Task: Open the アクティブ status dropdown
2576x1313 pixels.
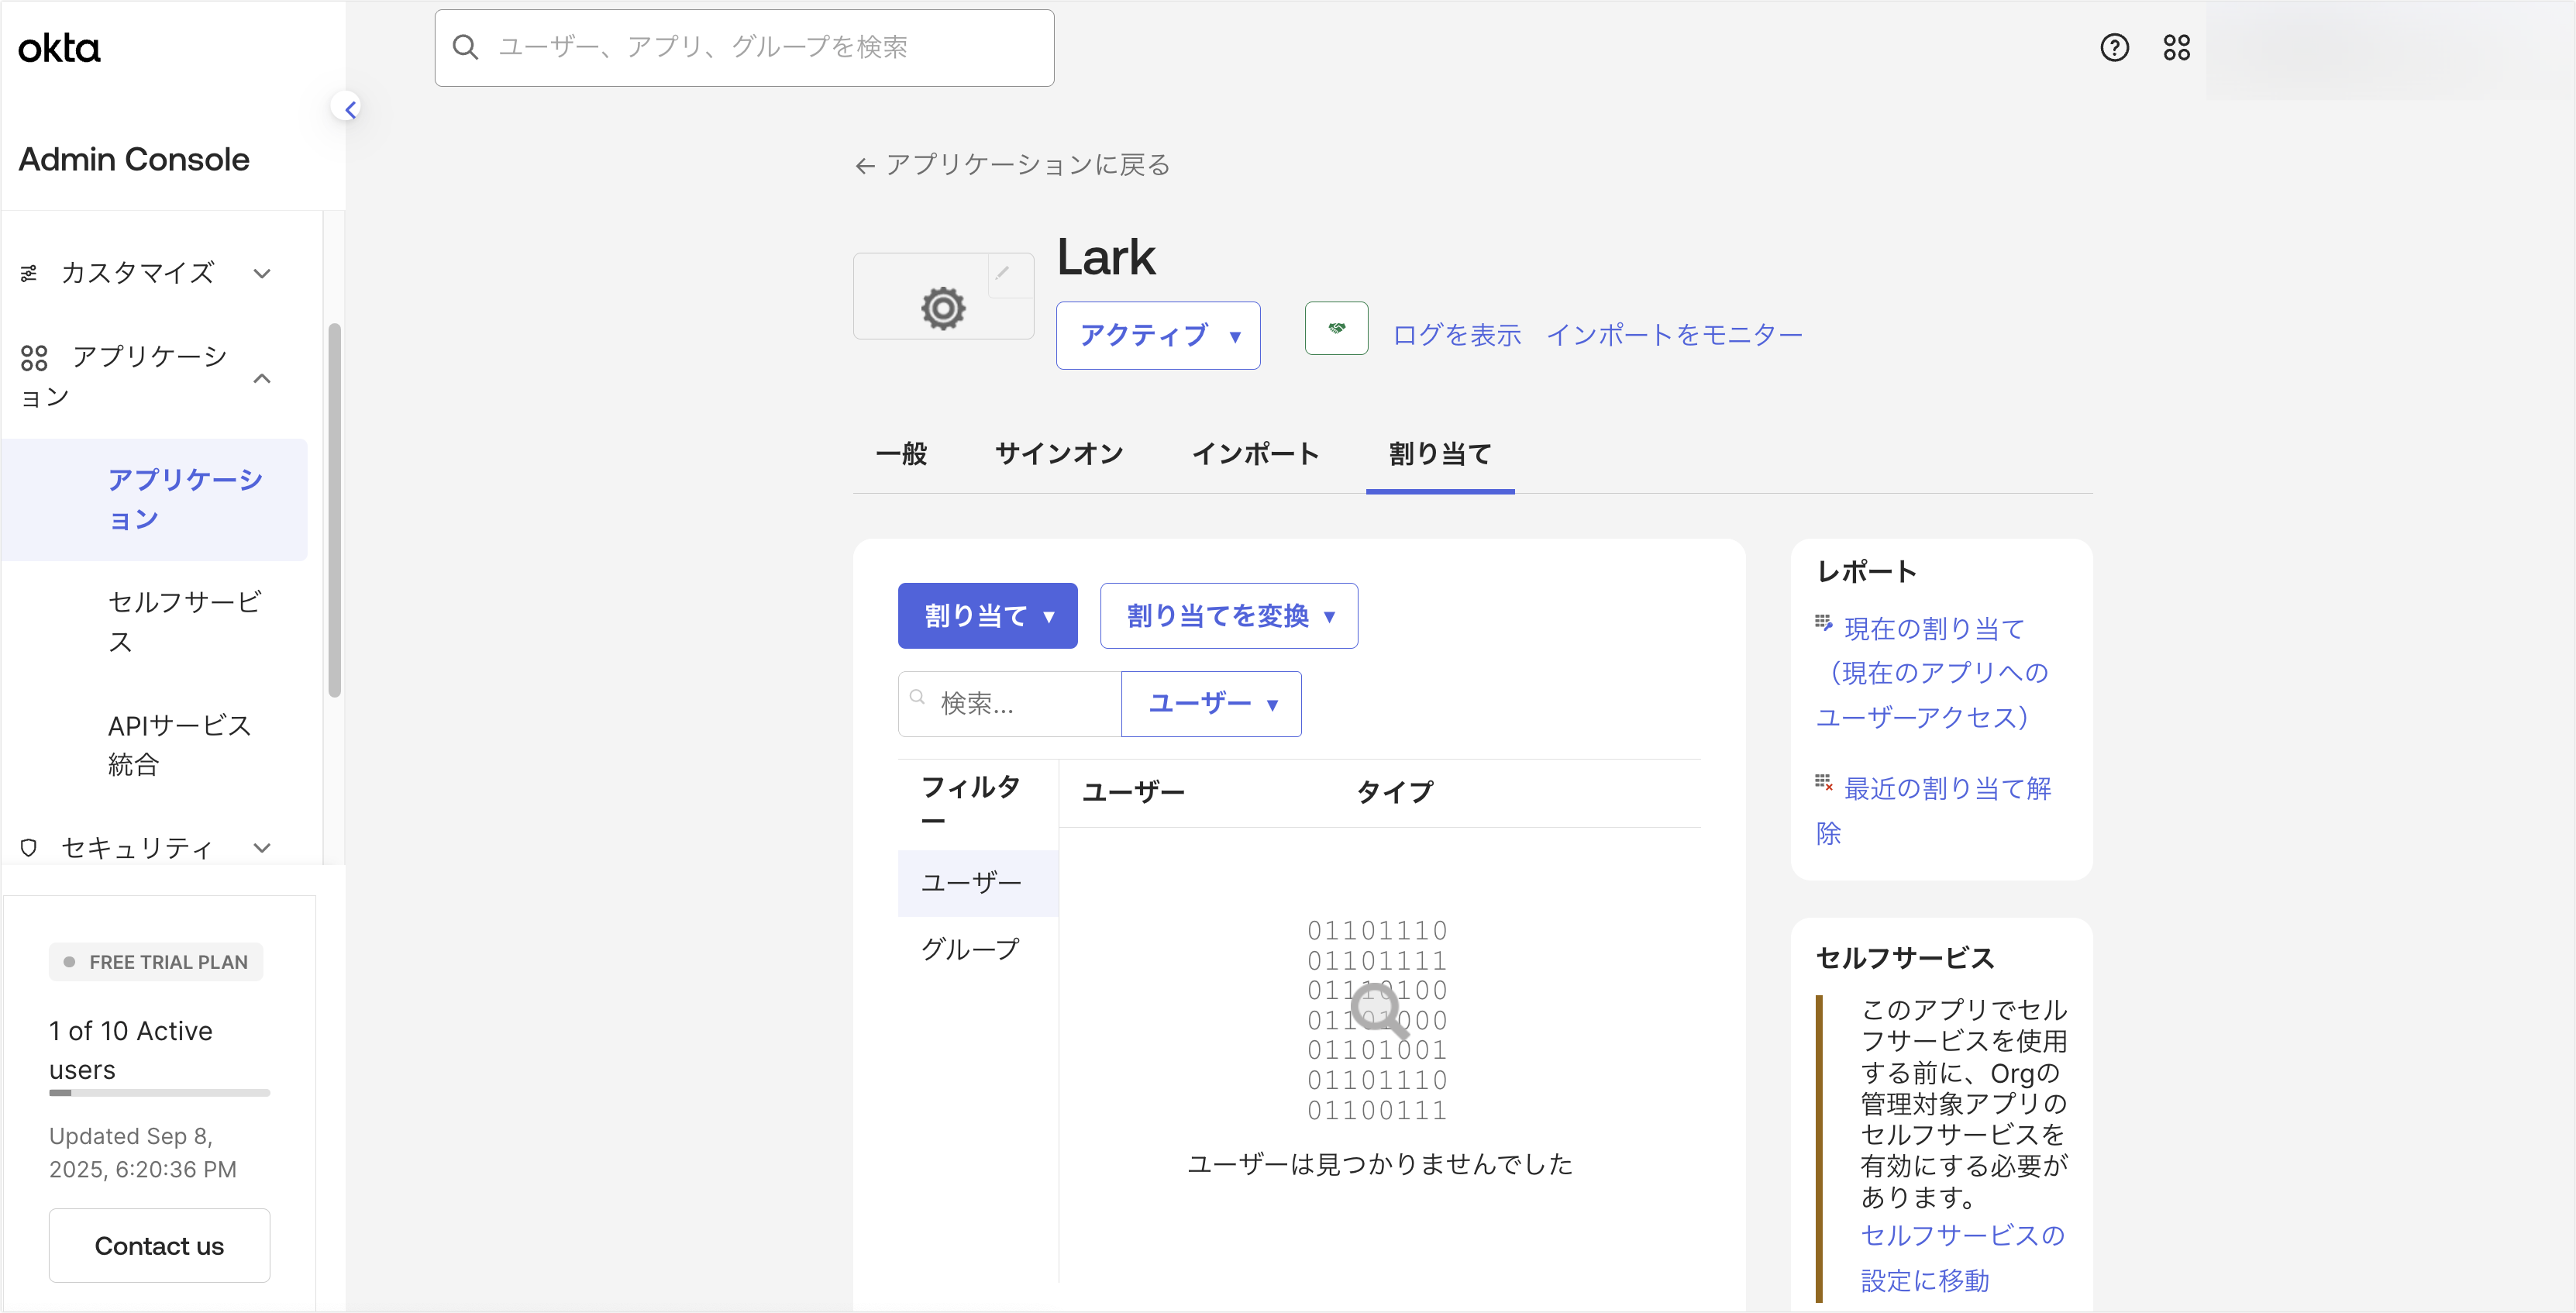Action: point(1158,335)
